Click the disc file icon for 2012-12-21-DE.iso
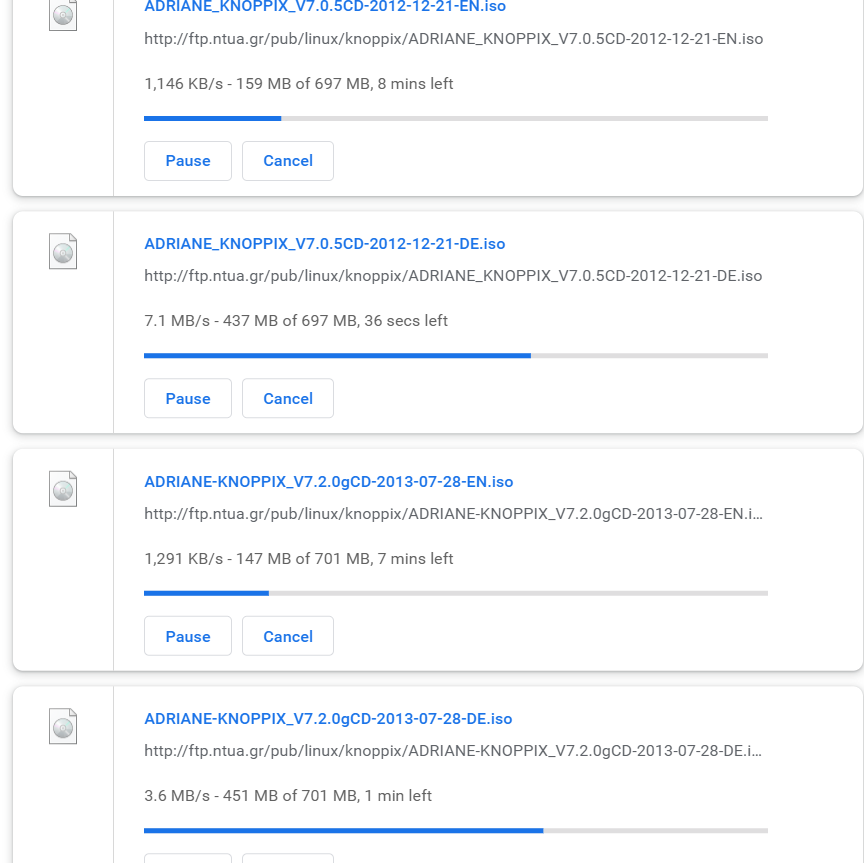 click(63, 251)
